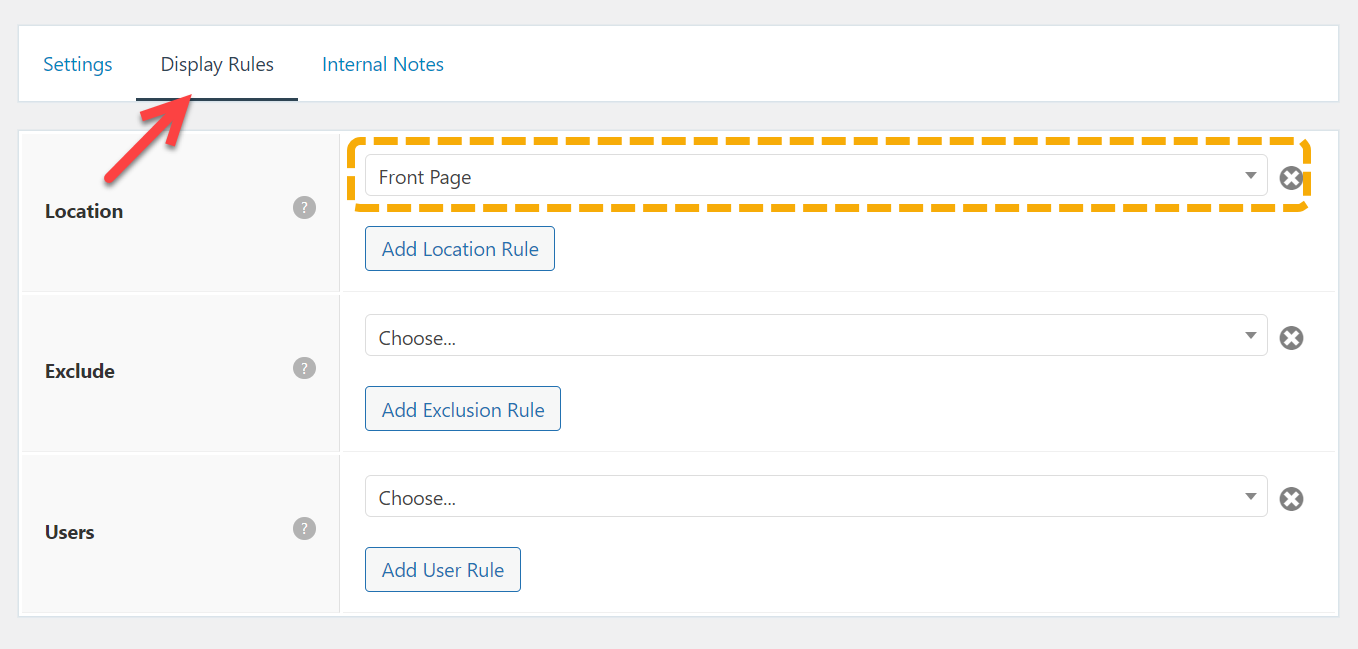Image resolution: width=1358 pixels, height=649 pixels.
Task: Click the Exclude row label
Action: pos(80,371)
